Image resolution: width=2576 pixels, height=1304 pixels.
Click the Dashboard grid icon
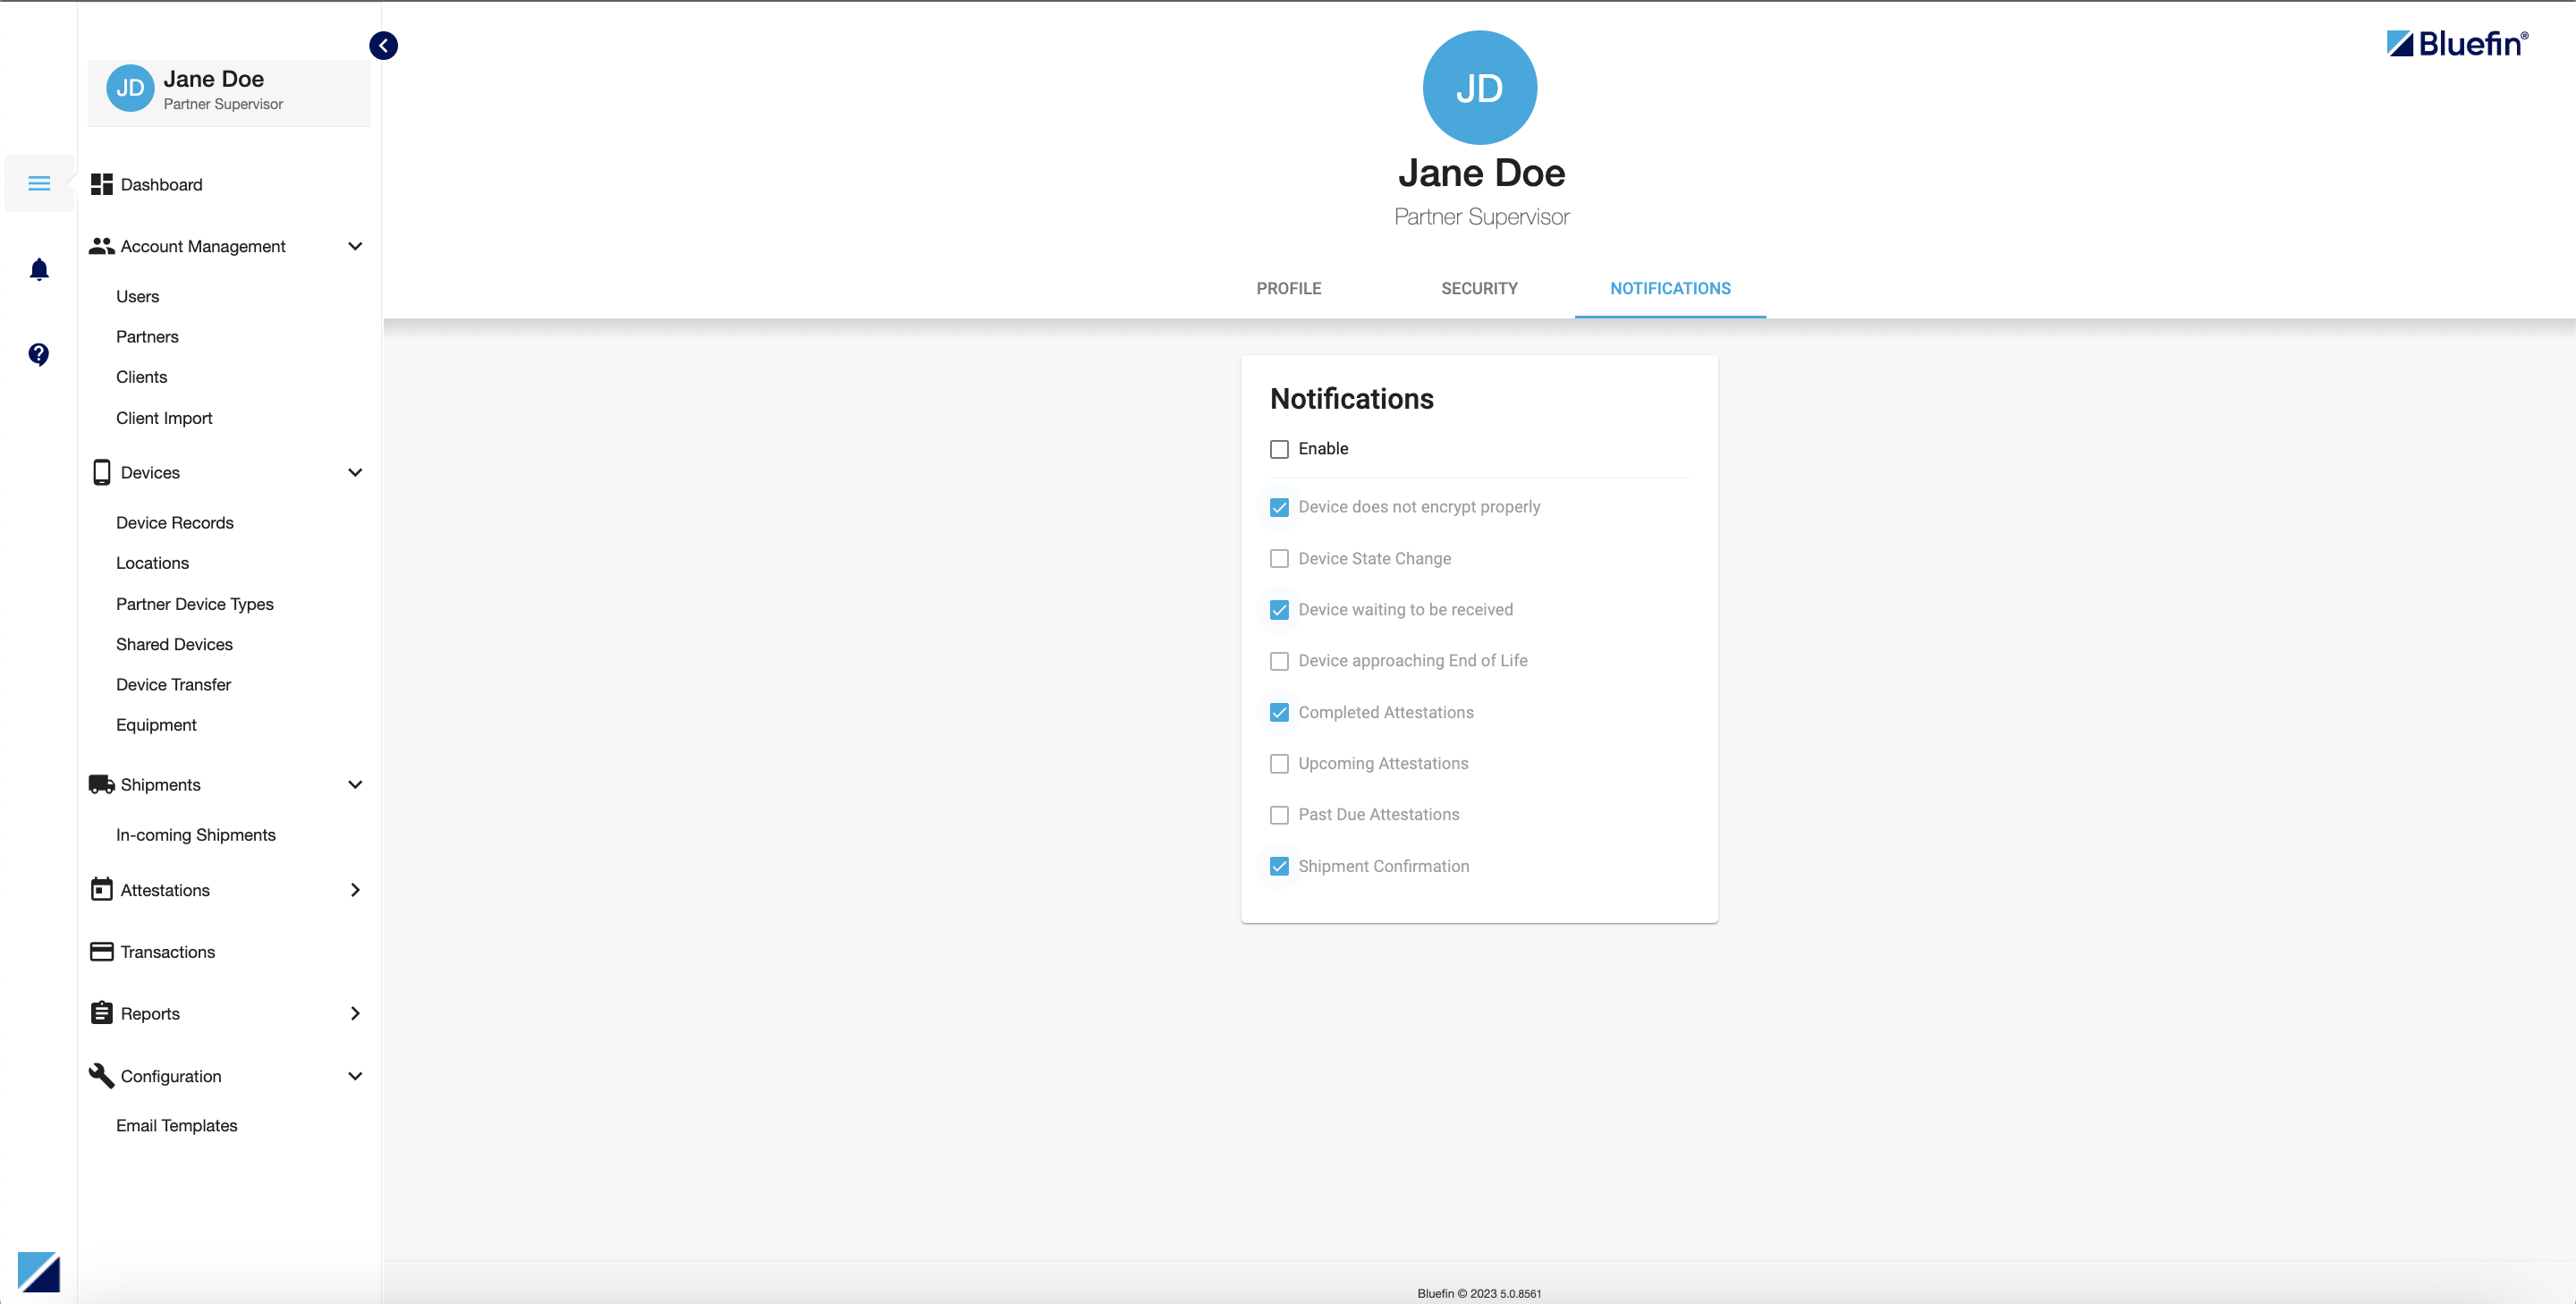(x=101, y=184)
